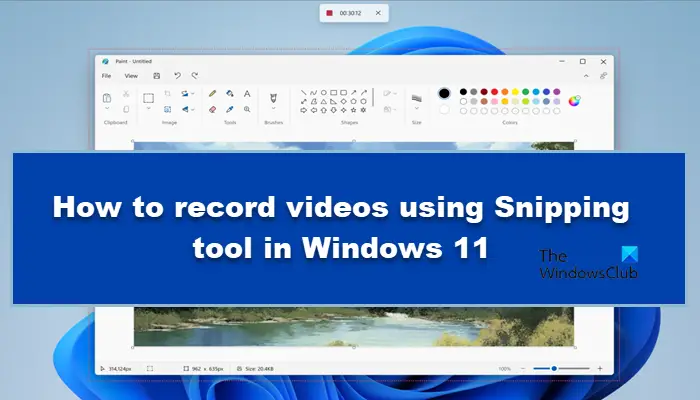Choose the purple color swatch in top row

tap(557, 92)
